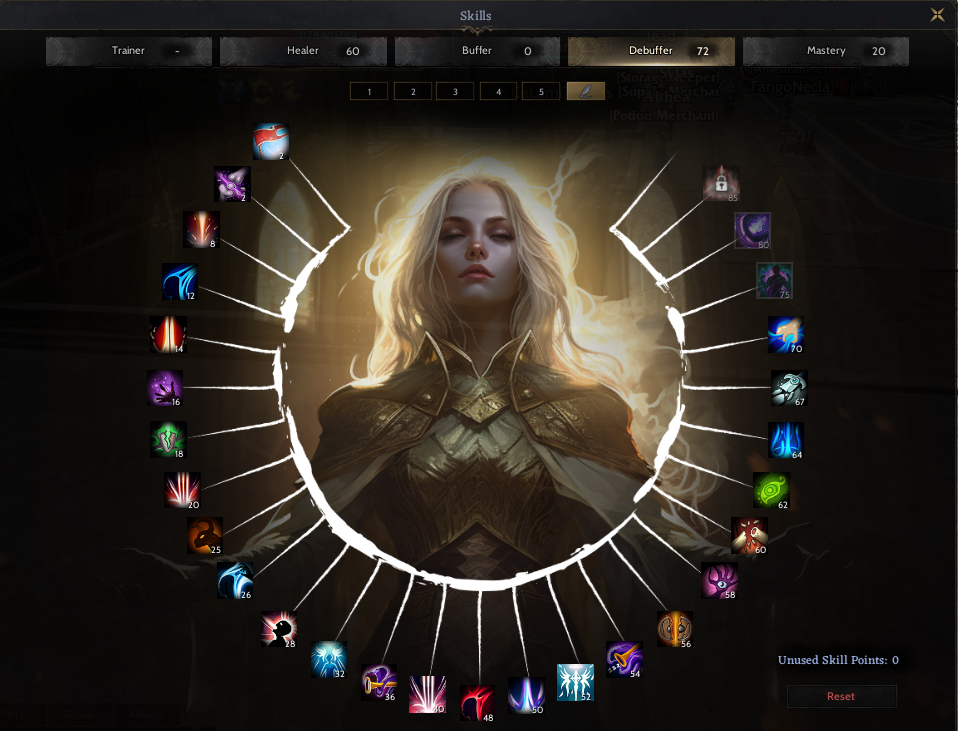Click the locked level 85 skill
The height and width of the screenshot is (731, 958).
point(721,183)
